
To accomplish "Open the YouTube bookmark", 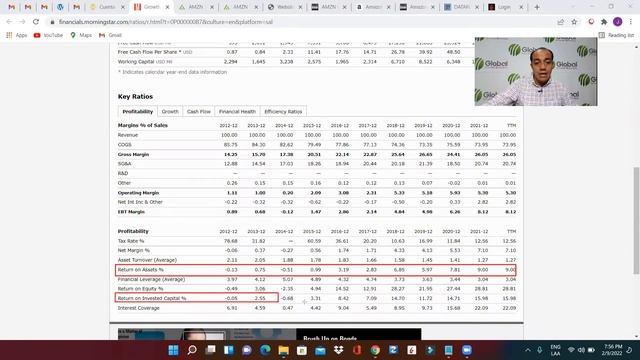I will [48, 35].
